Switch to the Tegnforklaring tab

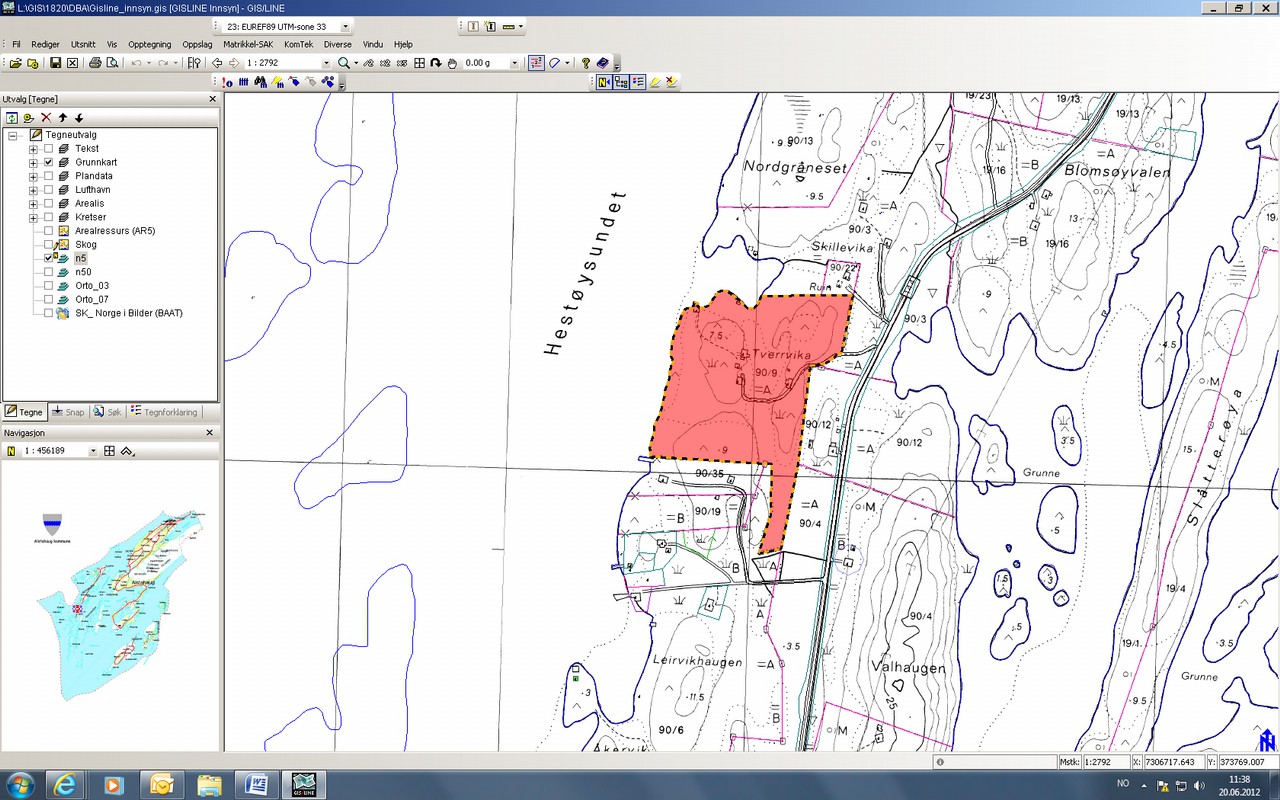pyautogui.click(x=165, y=412)
